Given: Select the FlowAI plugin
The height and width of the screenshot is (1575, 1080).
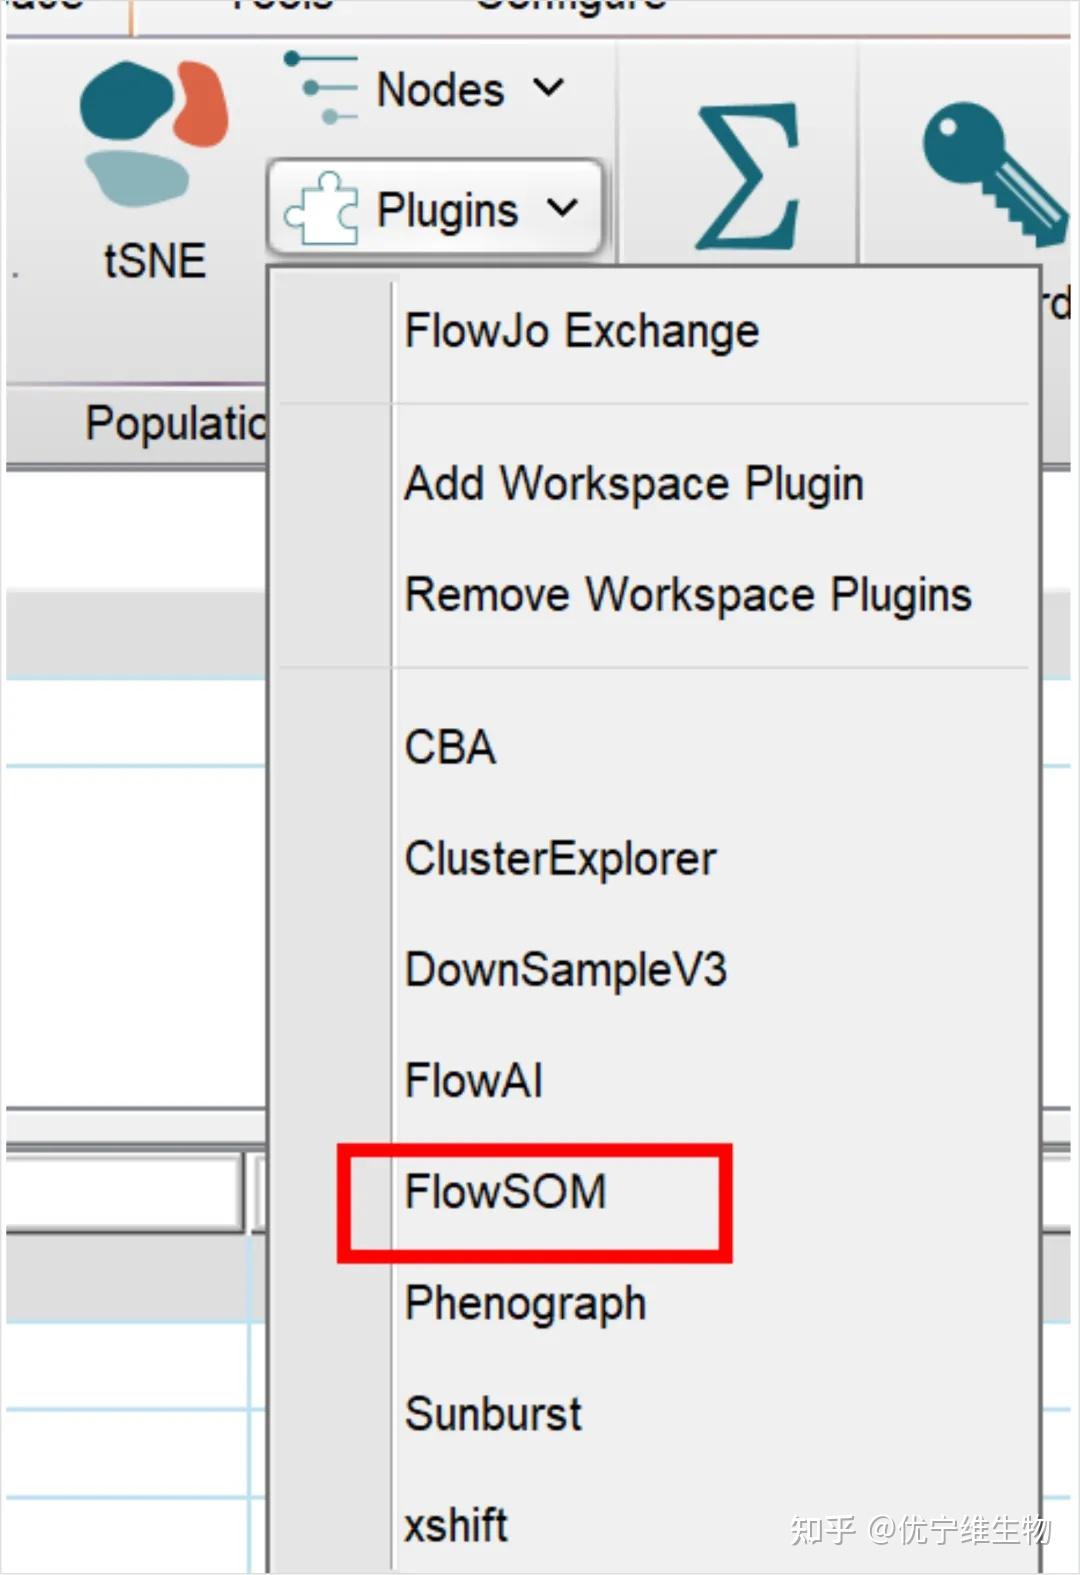Looking at the screenshot, I should [x=473, y=1081].
